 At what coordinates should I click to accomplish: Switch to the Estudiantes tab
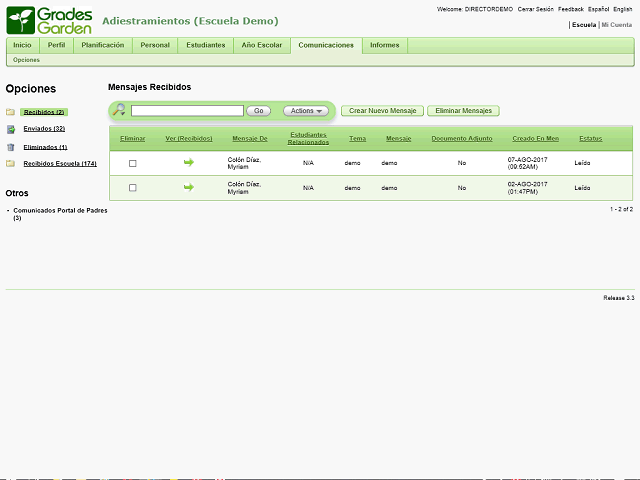[x=205, y=45]
